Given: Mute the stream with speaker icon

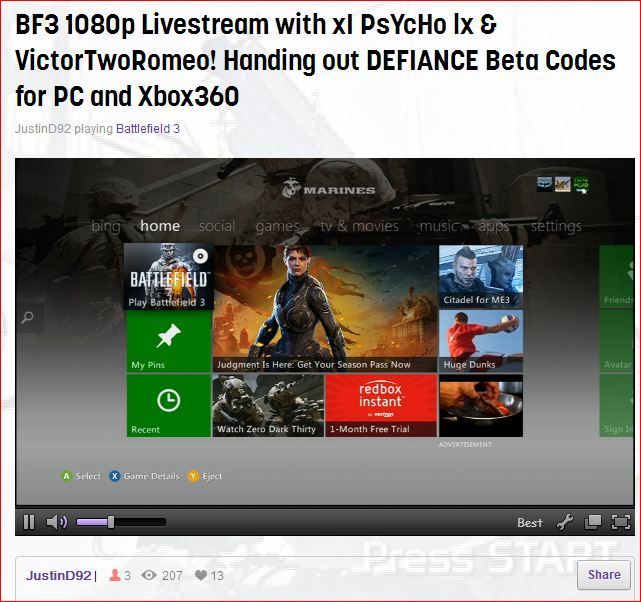Looking at the screenshot, I should (56, 522).
